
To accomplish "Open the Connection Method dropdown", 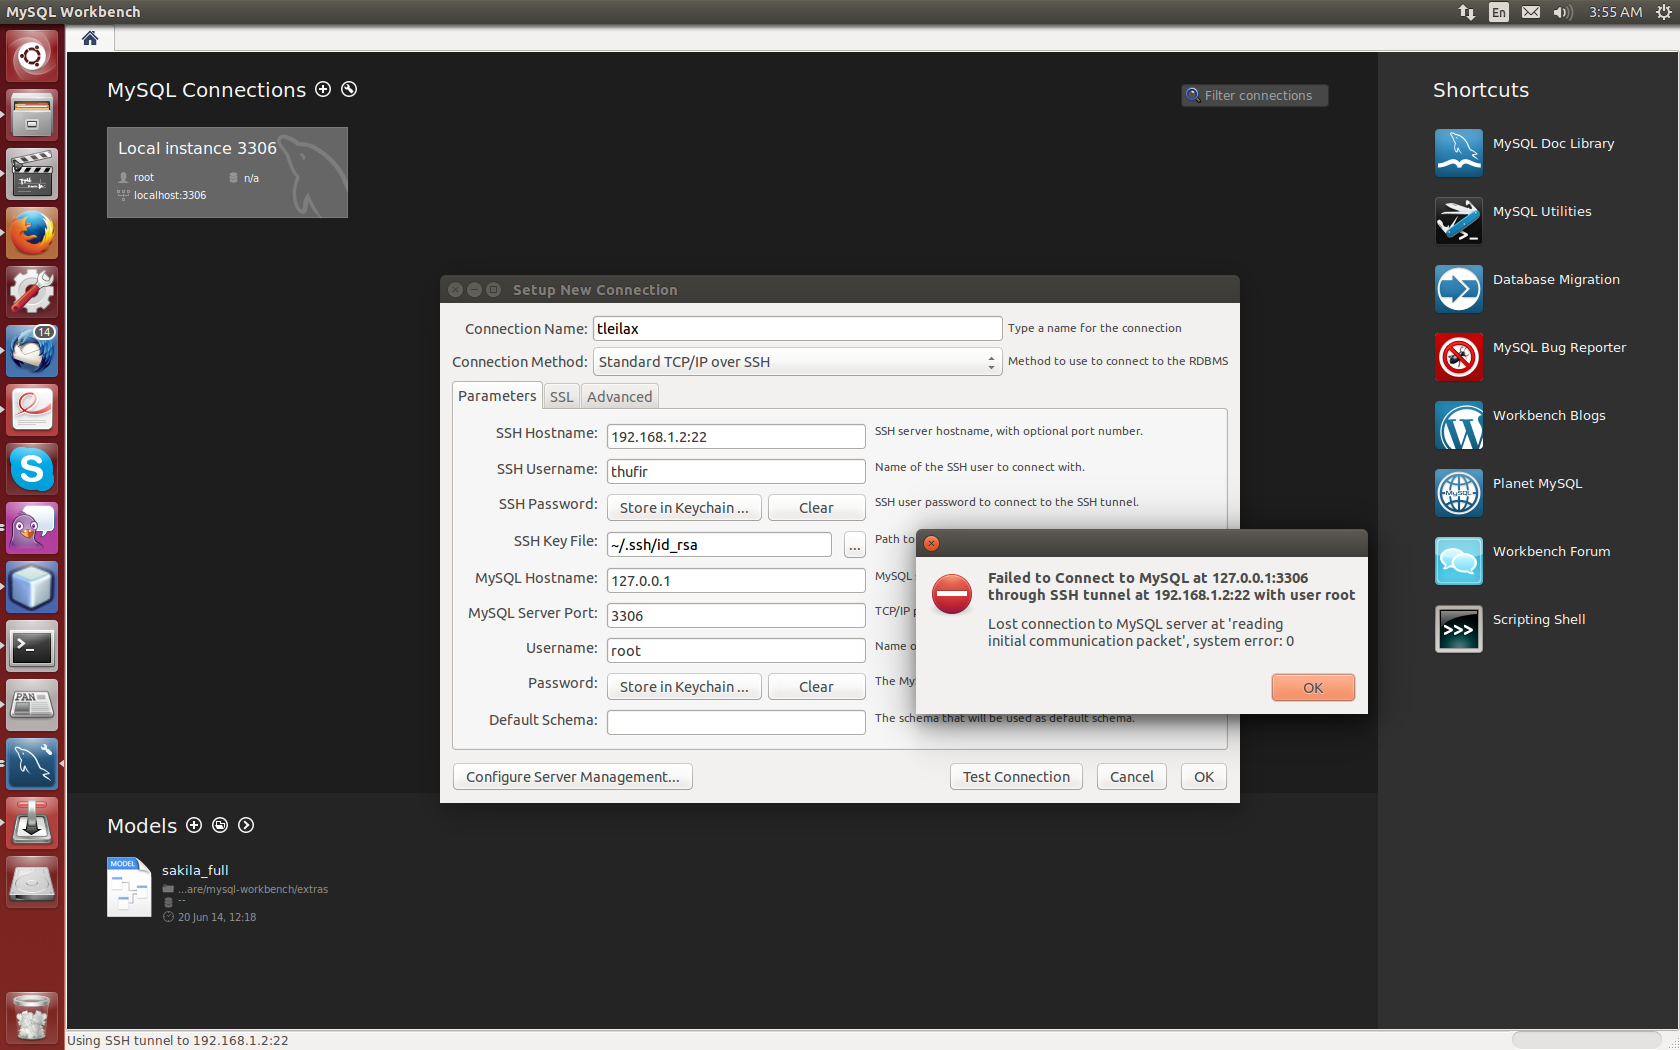I will click(x=797, y=362).
